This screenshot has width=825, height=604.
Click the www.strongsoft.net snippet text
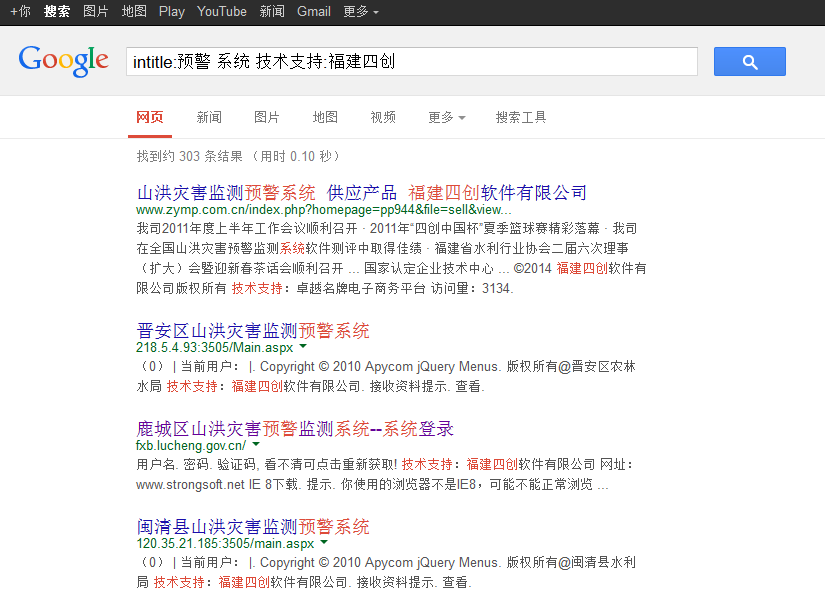(190, 484)
